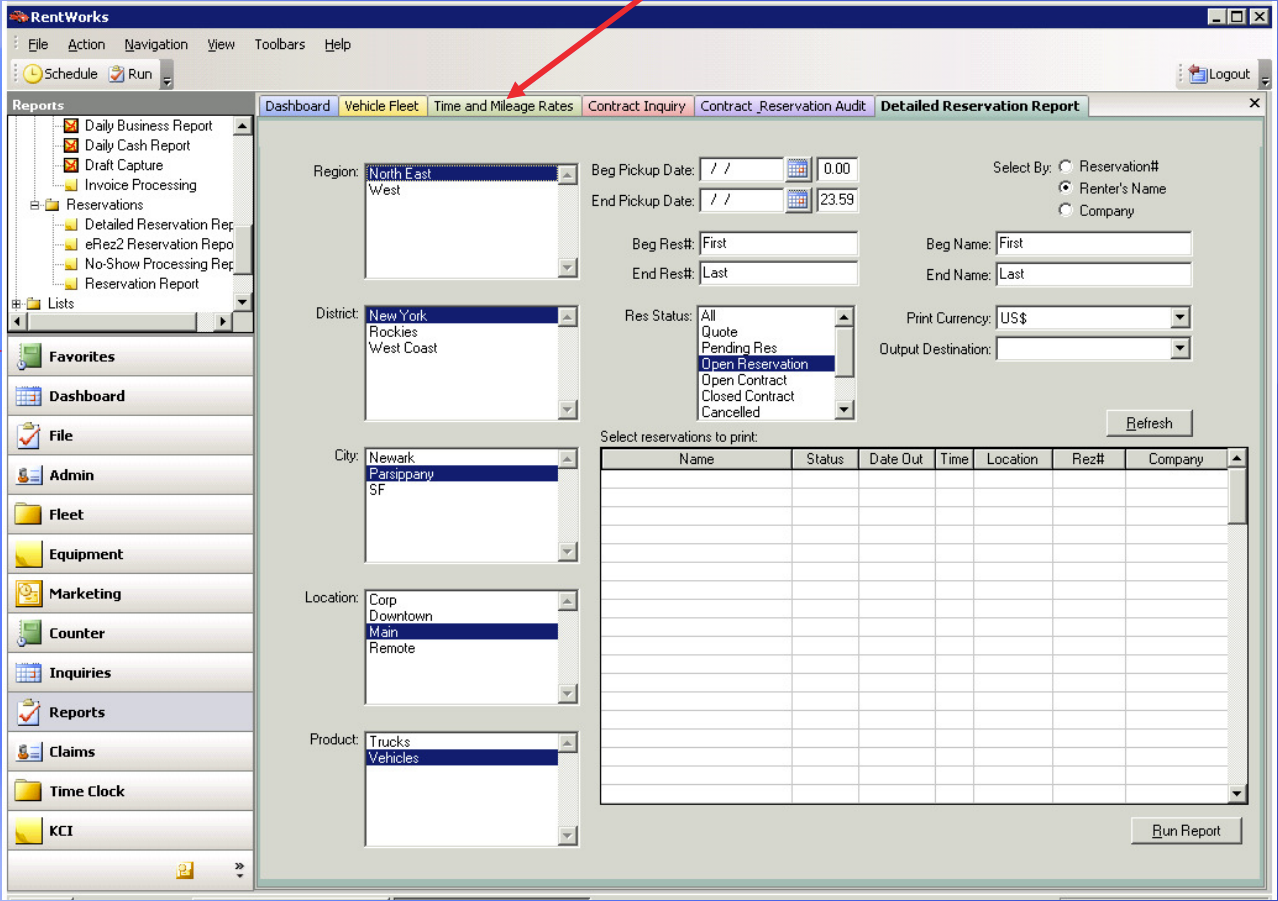Click the Beg Pickup Date field
The height and width of the screenshot is (901, 1278).
point(741,170)
